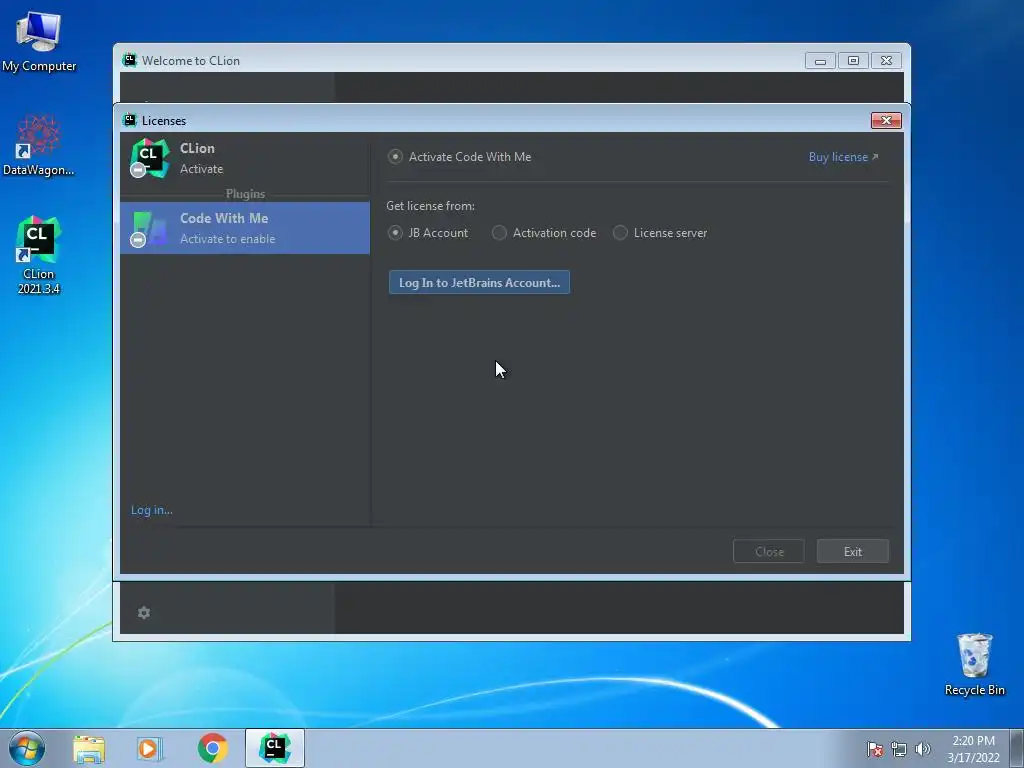This screenshot has height=768, width=1024.
Task: Open the Action Center flag in tray
Action: [874, 749]
